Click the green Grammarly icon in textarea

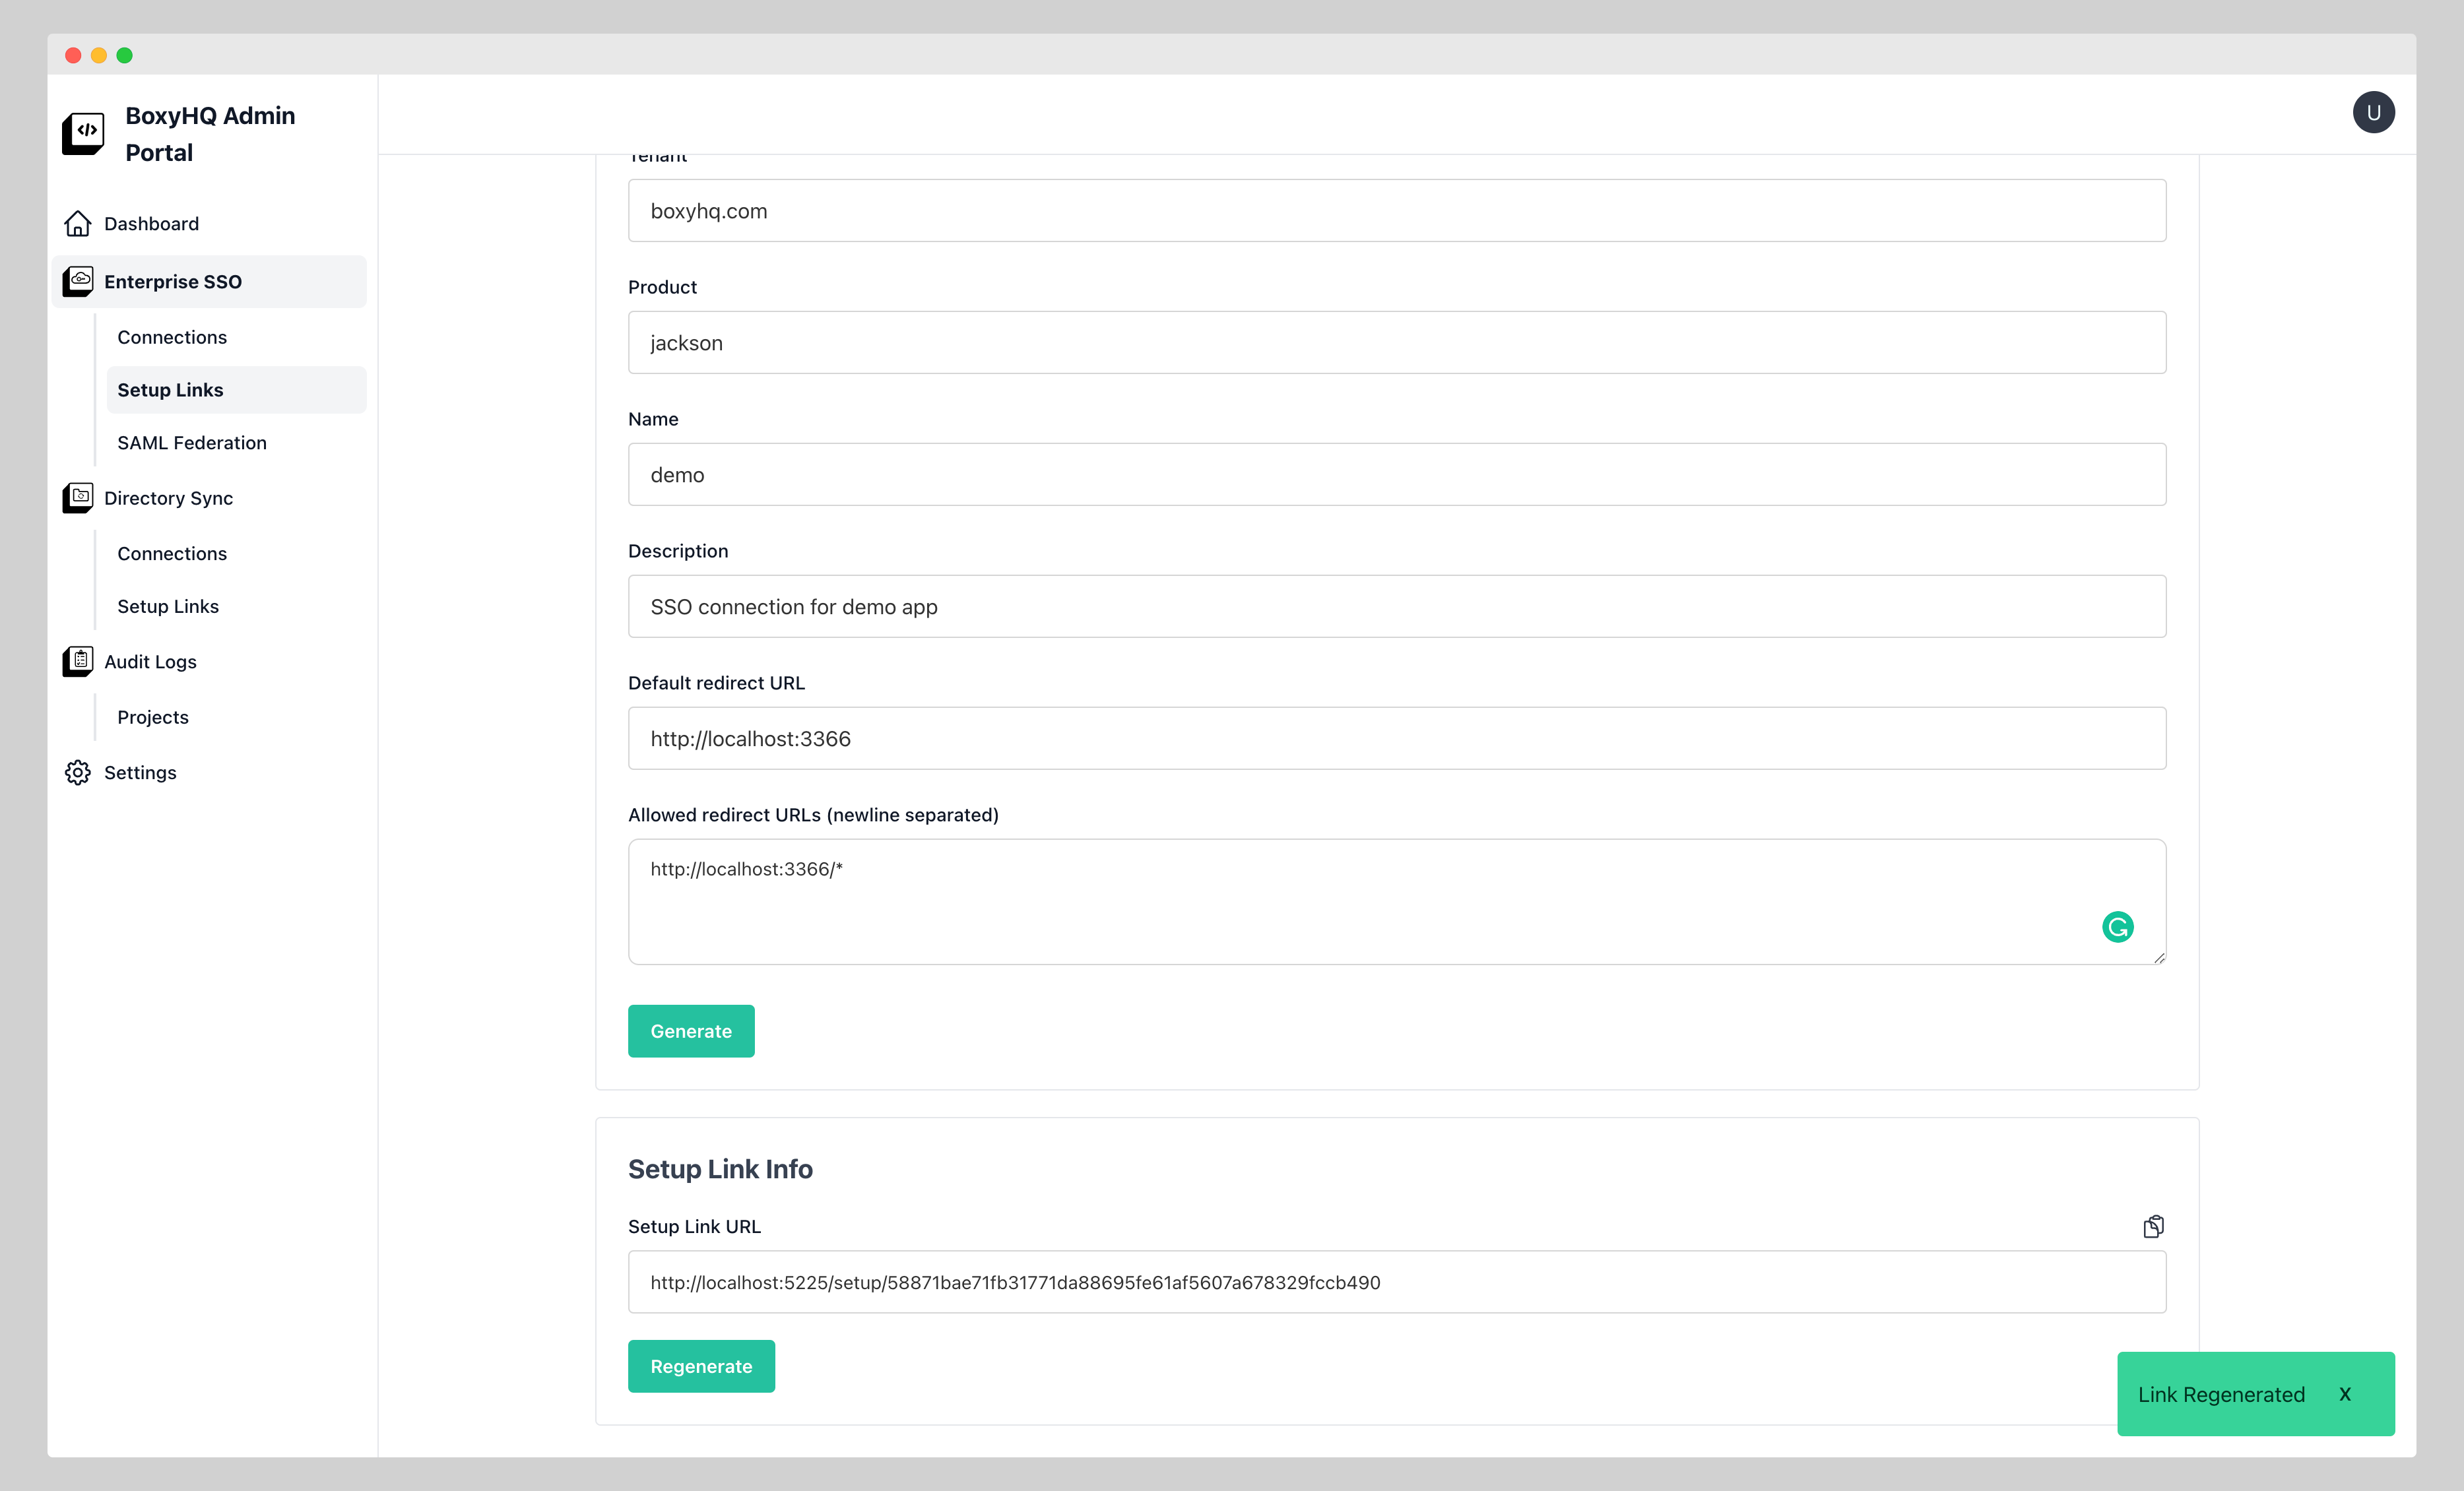[2117, 927]
